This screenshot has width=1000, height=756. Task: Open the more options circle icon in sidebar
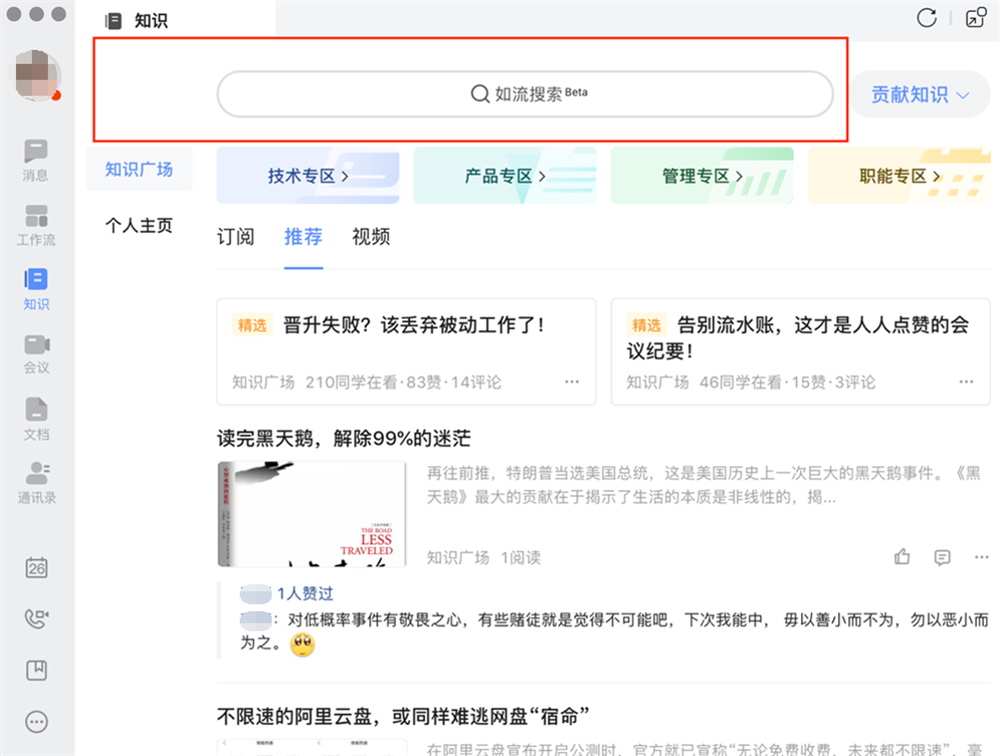pos(36,722)
